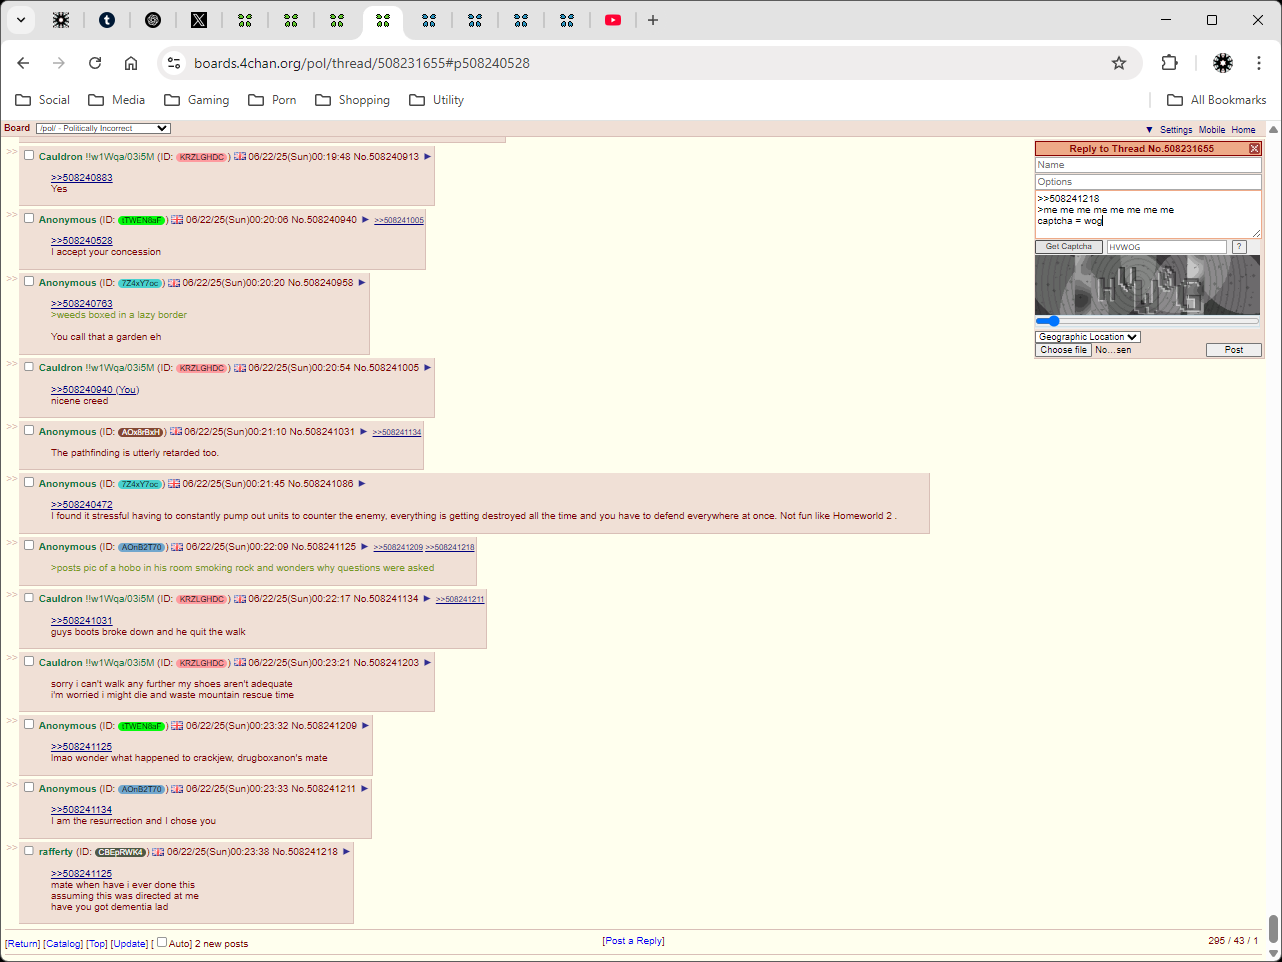Screen dimensions: 1282x962
Task: Open the browser home page icon
Action: point(131,63)
